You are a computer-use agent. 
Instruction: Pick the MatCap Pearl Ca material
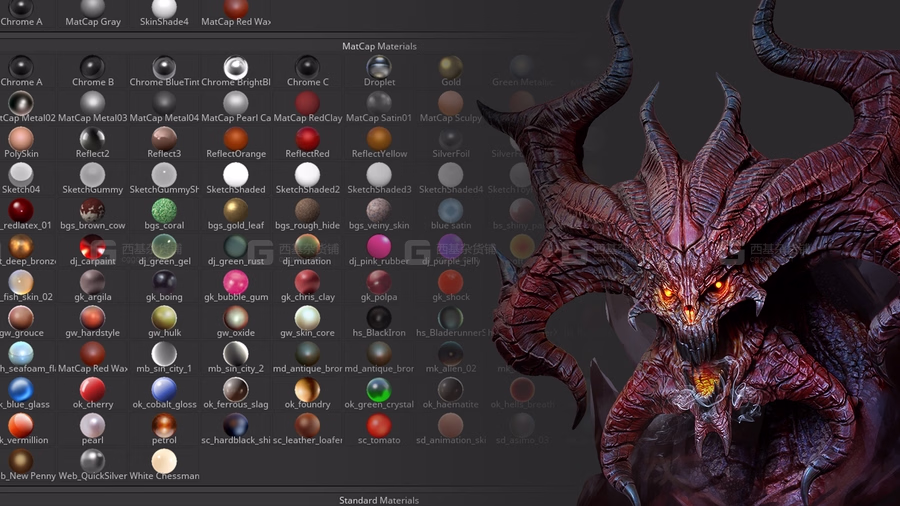(236, 107)
